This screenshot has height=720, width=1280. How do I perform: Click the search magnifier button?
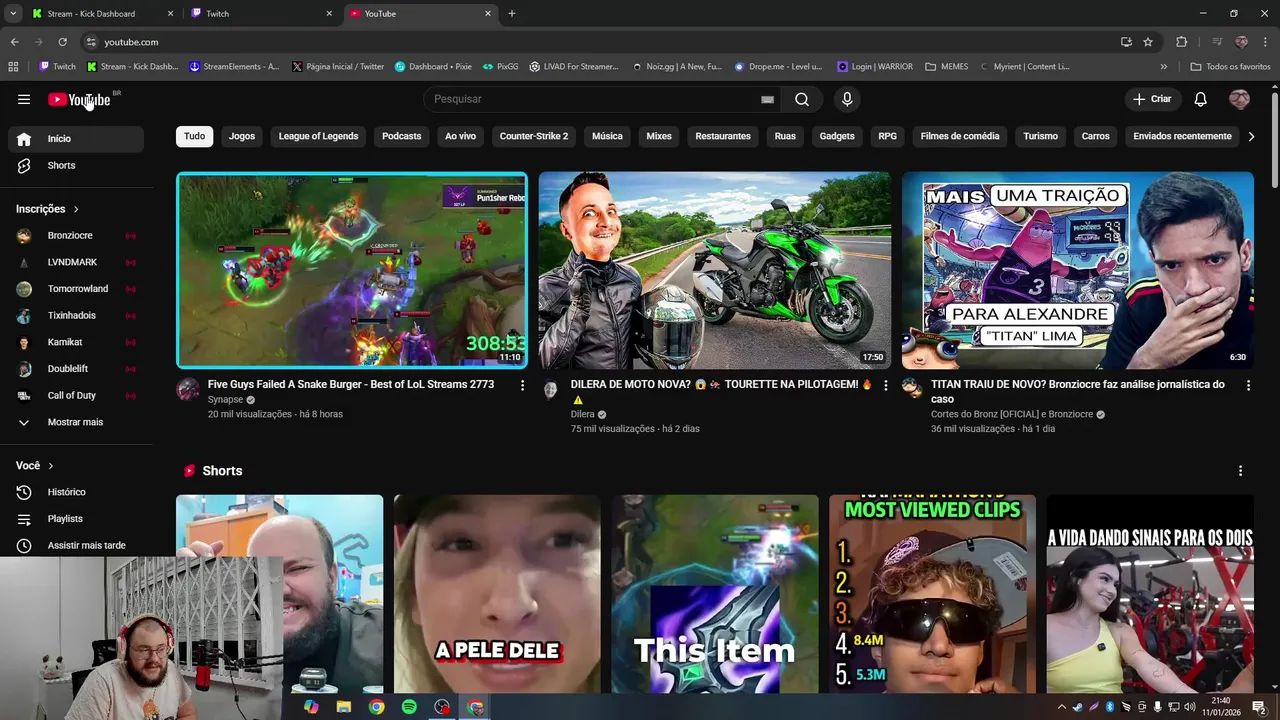[x=802, y=99]
